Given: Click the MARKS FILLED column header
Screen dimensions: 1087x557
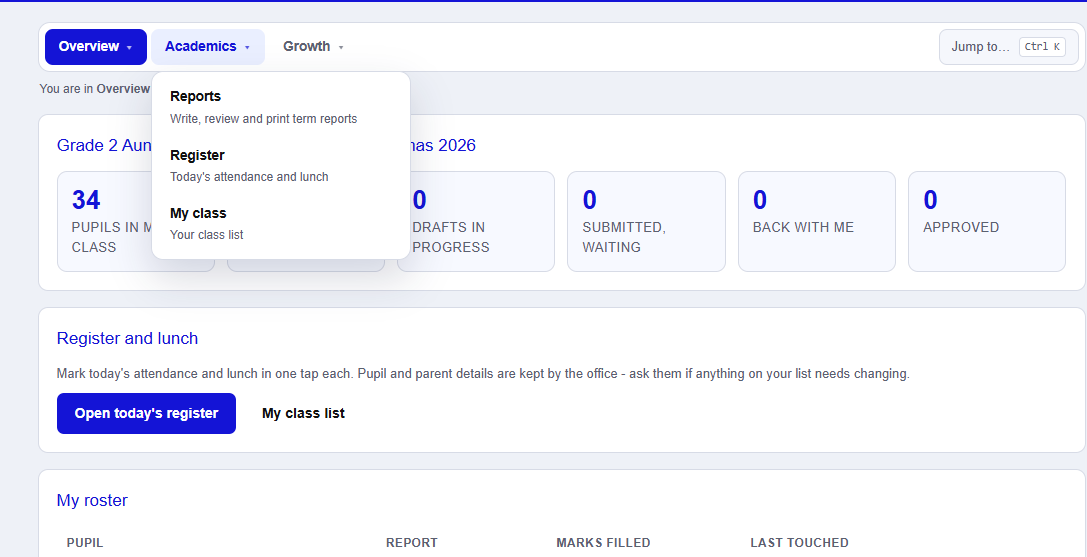Looking at the screenshot, I should point(603,542).
